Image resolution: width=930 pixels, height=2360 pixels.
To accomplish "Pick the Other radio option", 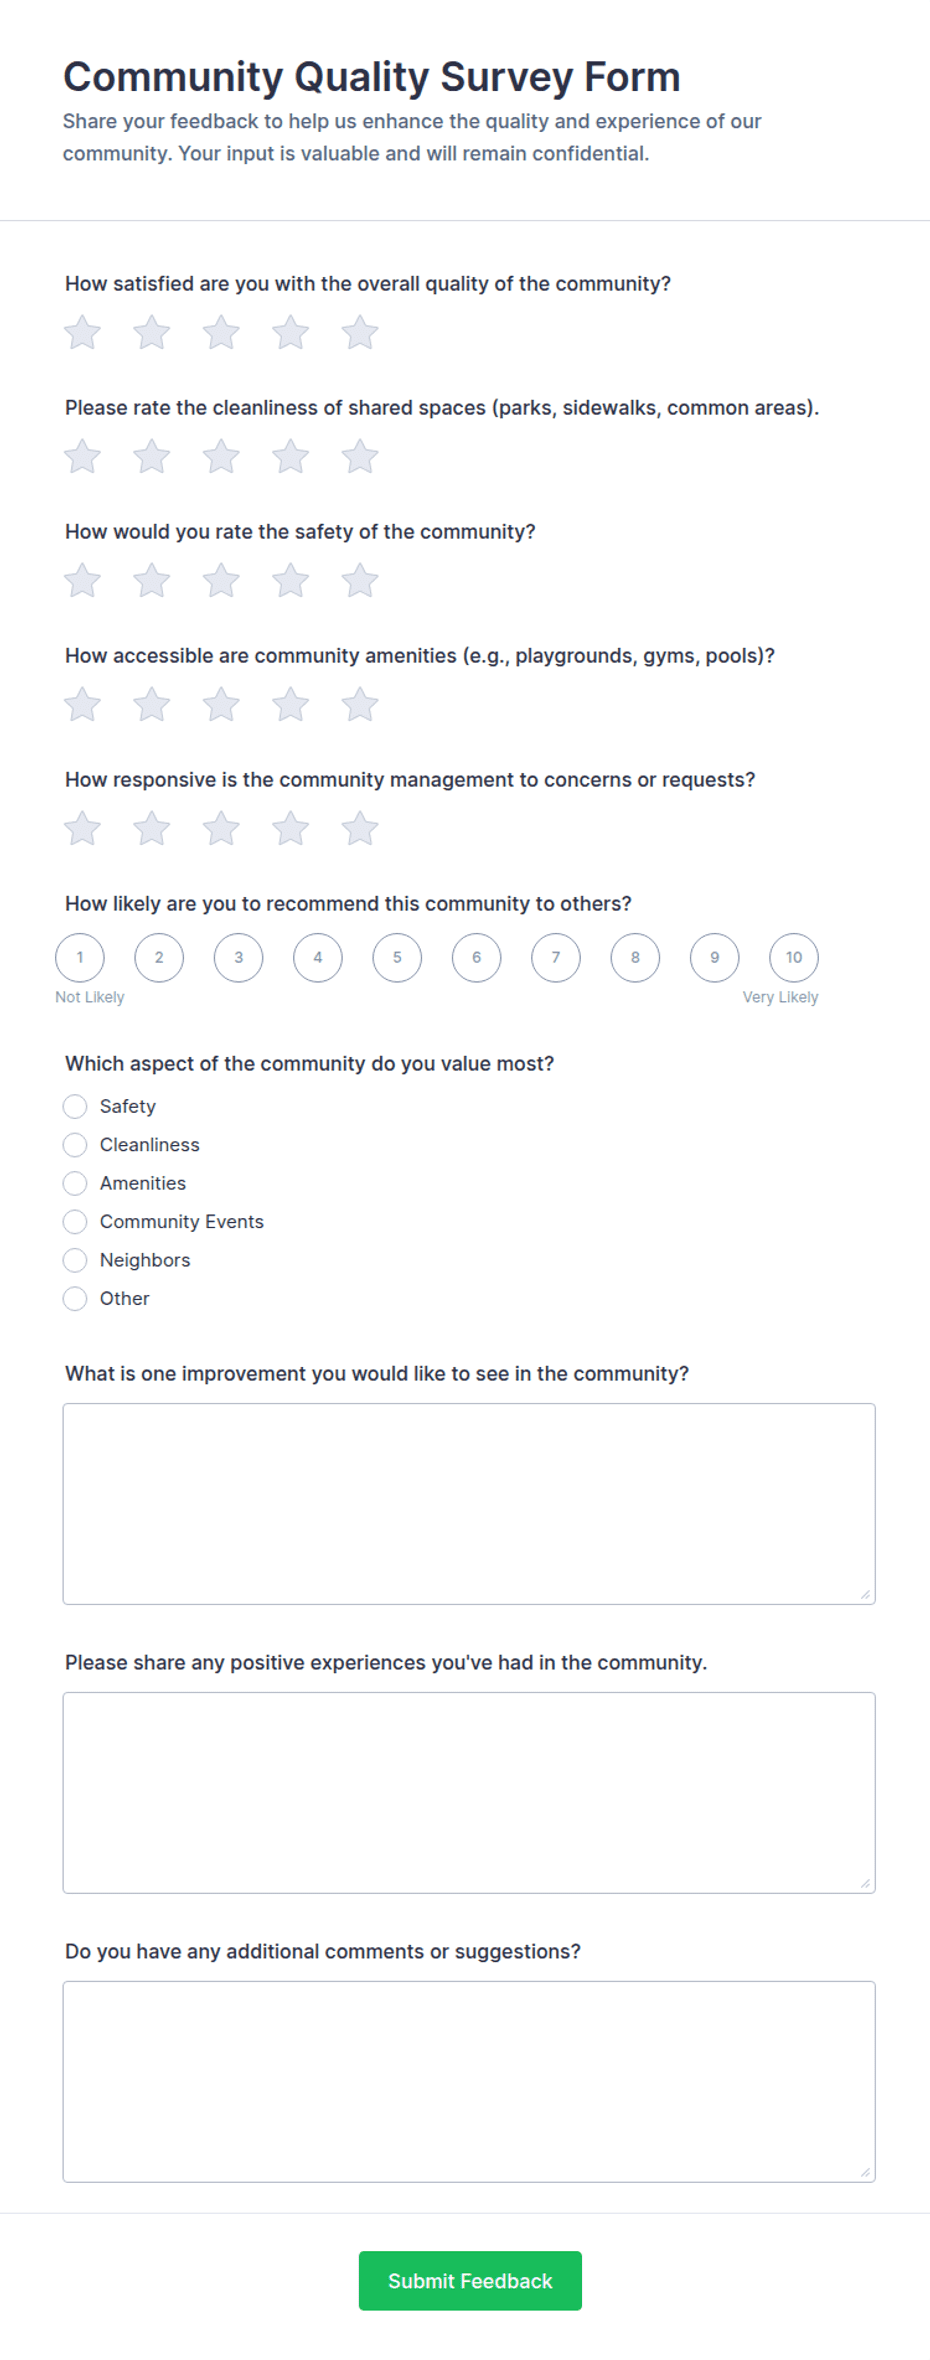I will (x=75, y=1299).
